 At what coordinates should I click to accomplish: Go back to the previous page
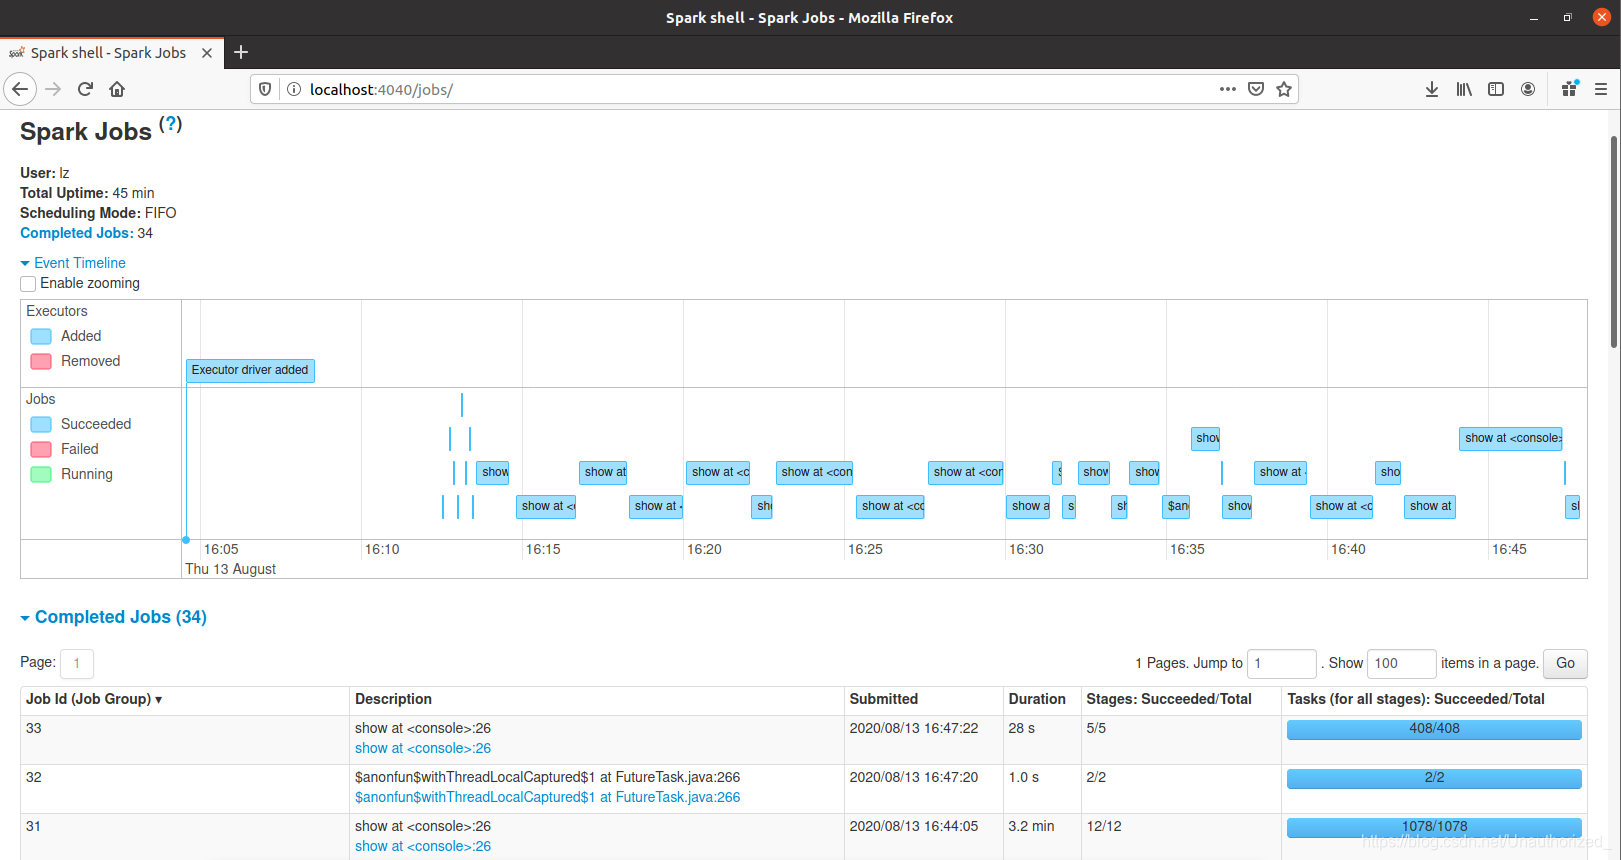(x=20, y=89)
